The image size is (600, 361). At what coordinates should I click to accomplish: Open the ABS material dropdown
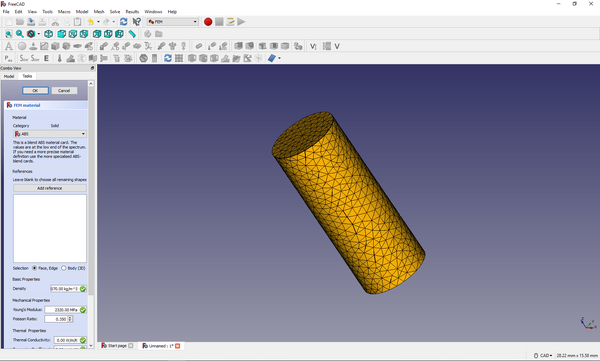click(x=50, y=134)
